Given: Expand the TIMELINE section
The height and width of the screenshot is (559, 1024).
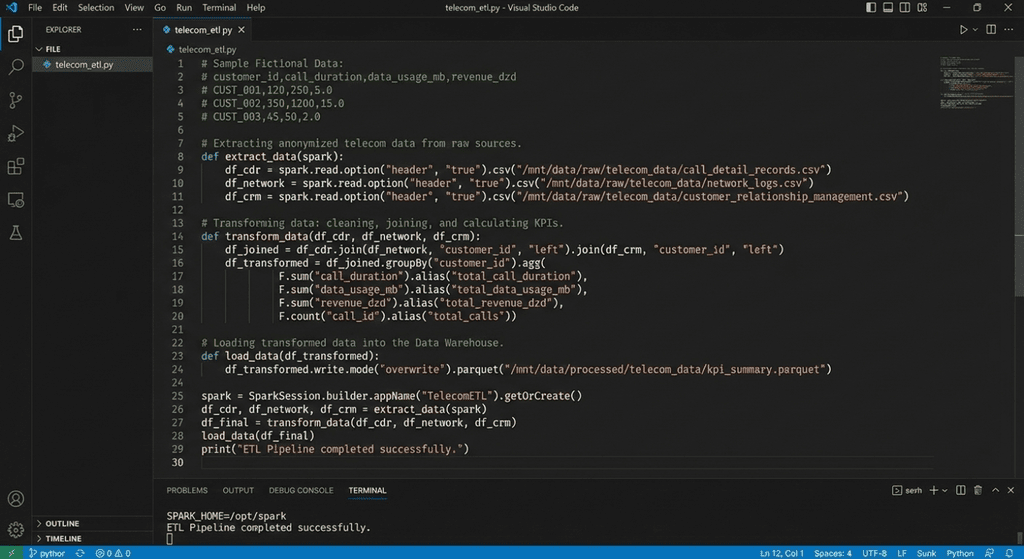Looking at the screenshot, I should (63, 538).
